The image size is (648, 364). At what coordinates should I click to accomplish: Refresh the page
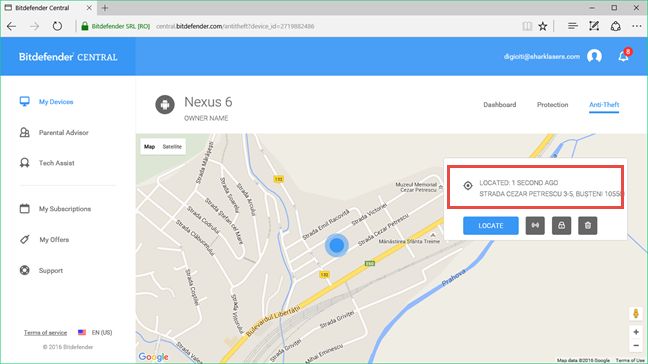point(57,26)
